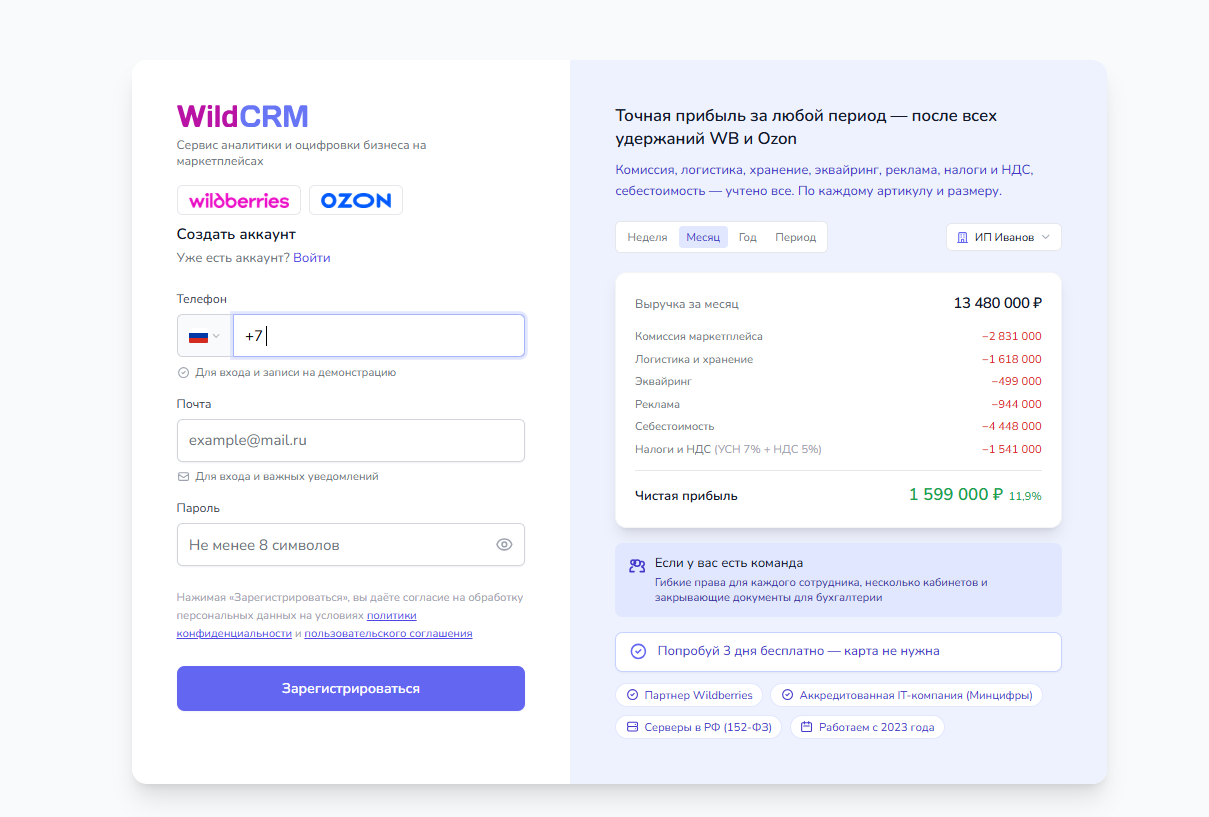Toggle password visibility eye icon
Image resolution: width=1209 pixels, height=817 pixels.
(504, 545)
